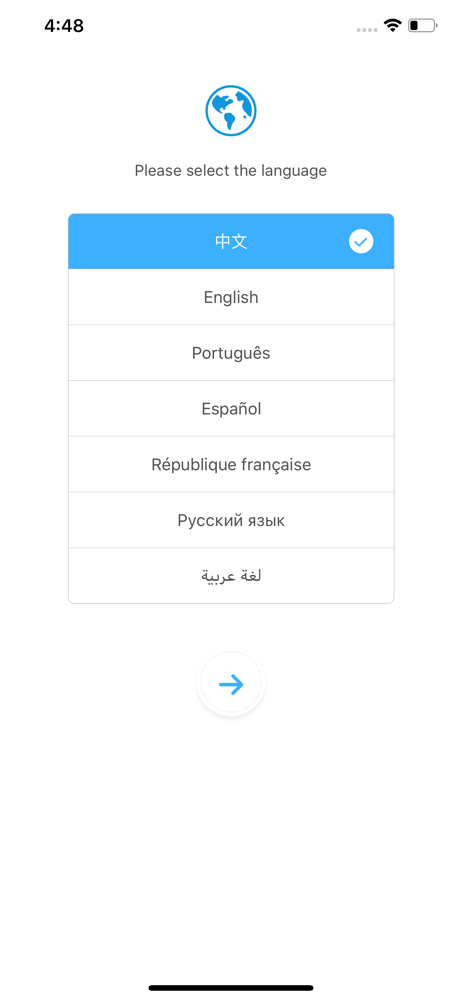462x1000 pixels.
Task: Choose République française
Action: (x=231, y=464)
